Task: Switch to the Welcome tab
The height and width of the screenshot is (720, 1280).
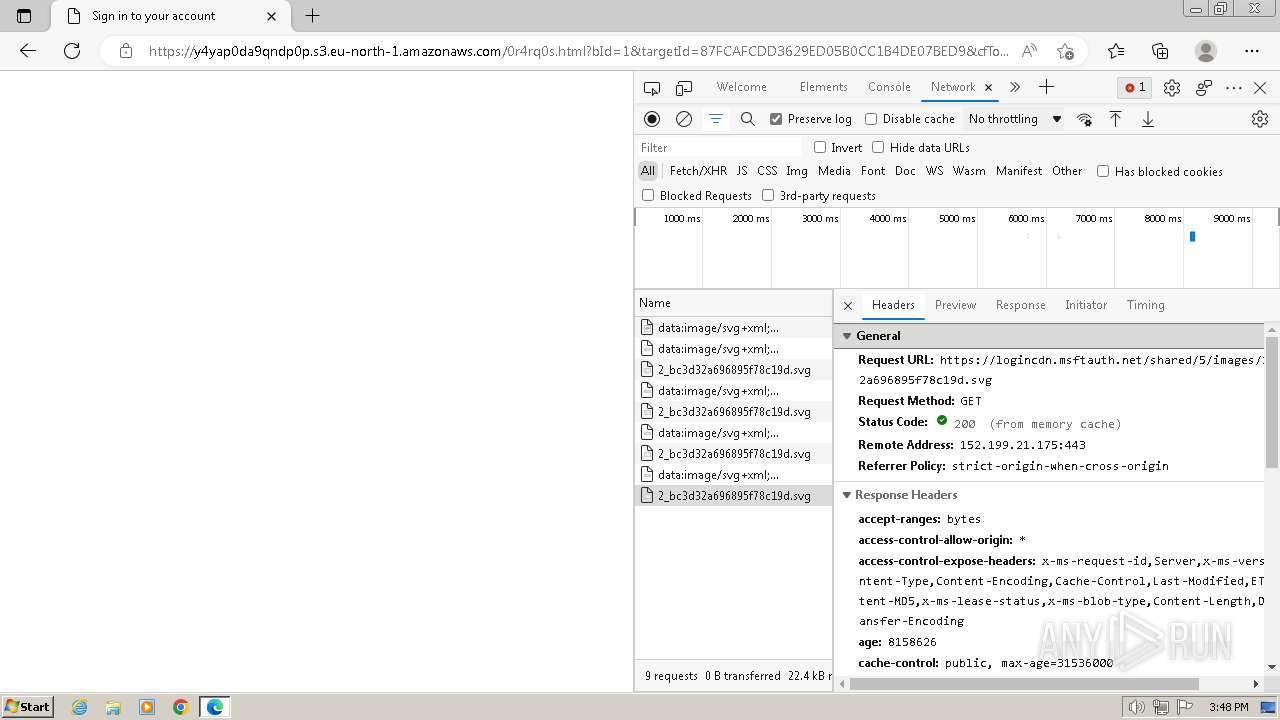Action: point(741,87)
